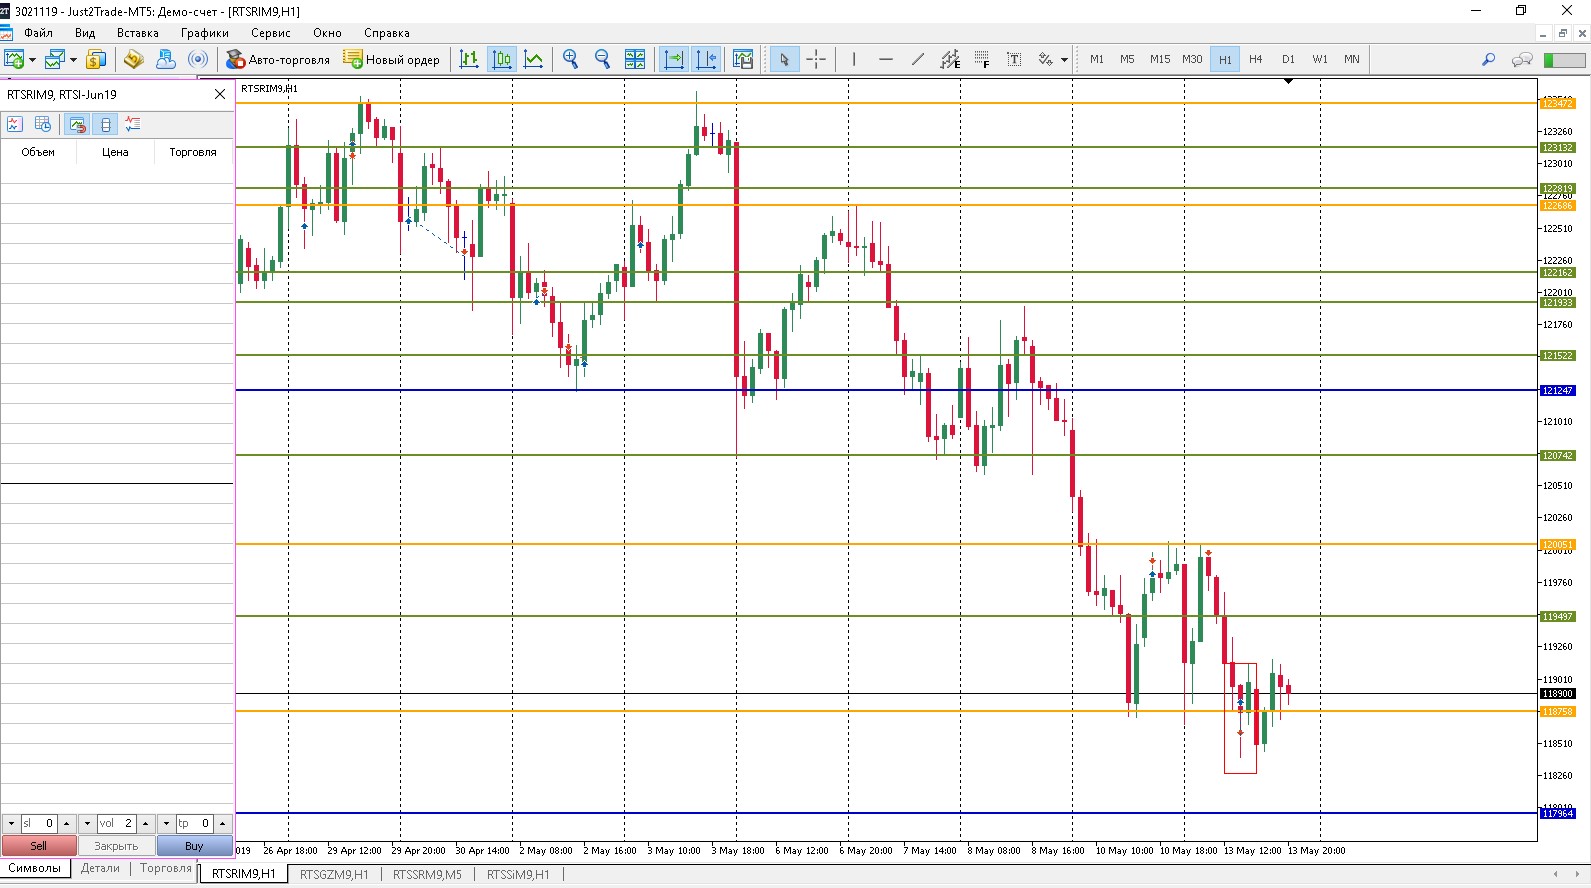Switch to the Детали tab
This screenshot has height=888, width=1591.
[x=100, y=868]
